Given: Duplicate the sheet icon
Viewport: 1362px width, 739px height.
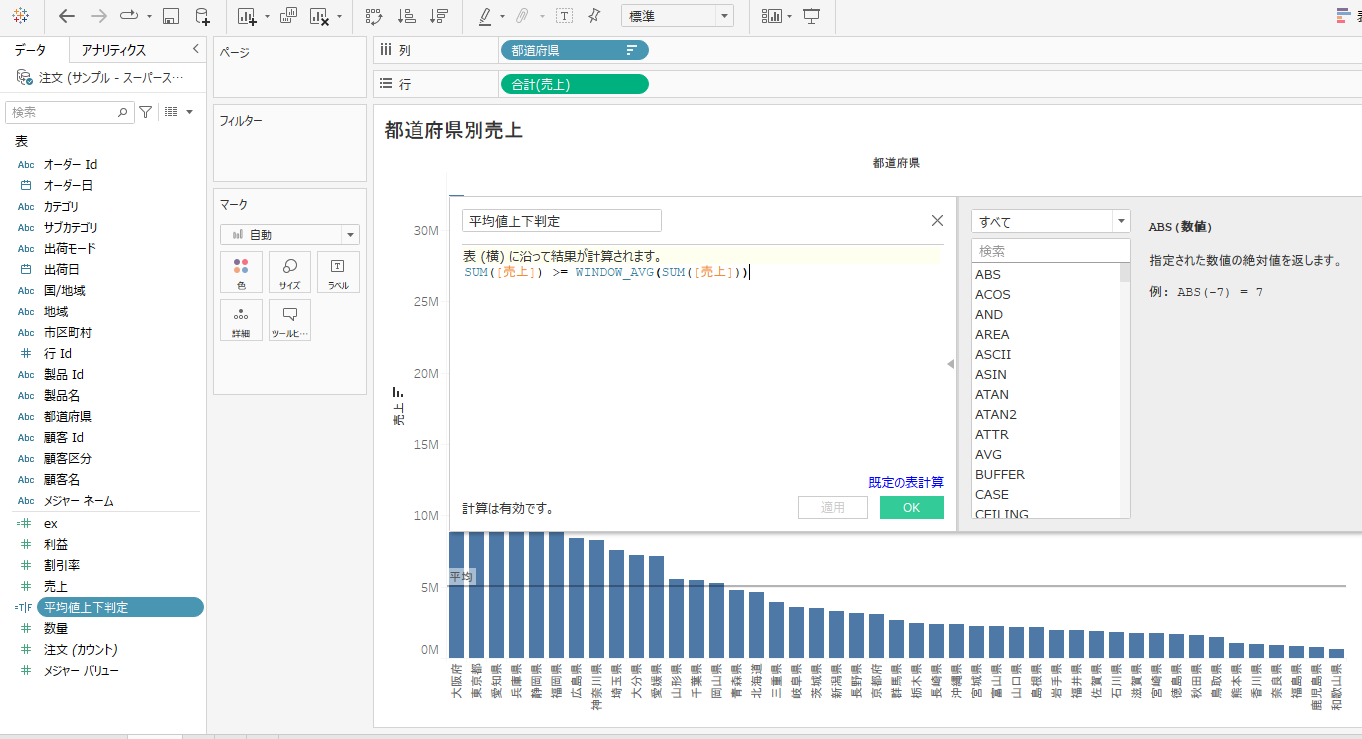Looking at the screenshot, I should coord(288,16).
